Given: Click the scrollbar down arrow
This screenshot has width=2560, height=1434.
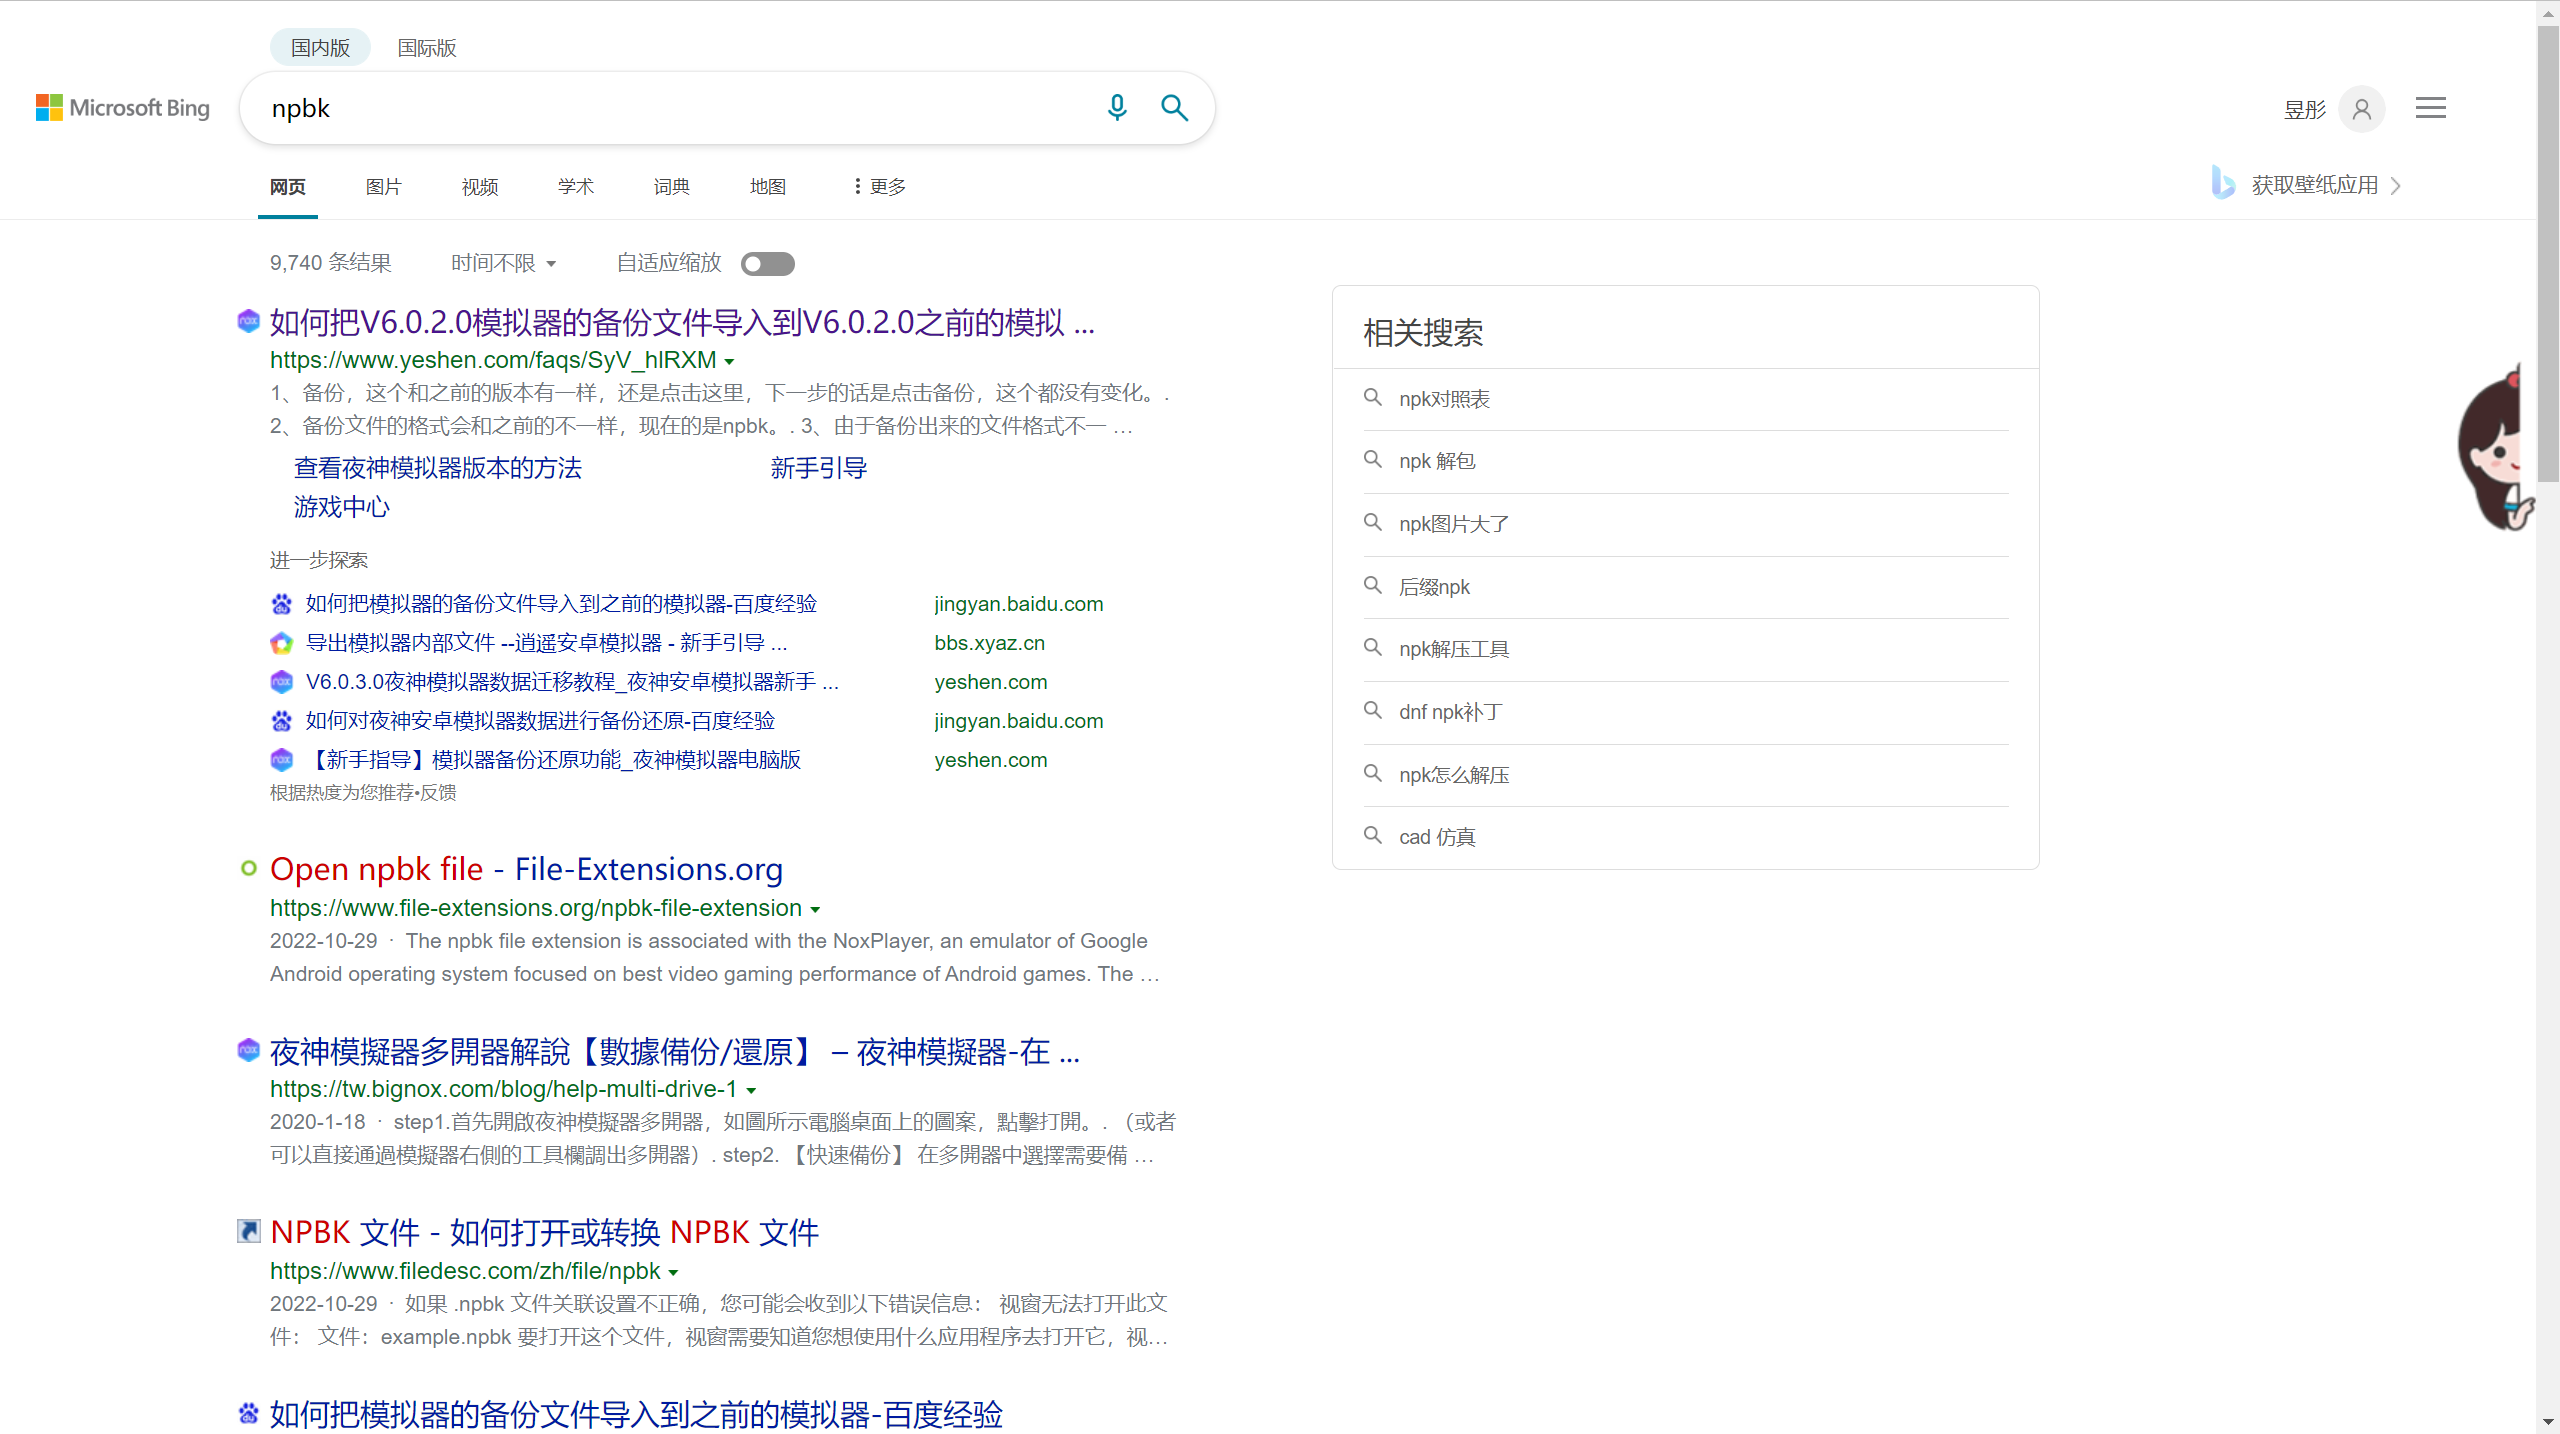Looking at the screenshot, I should [x=2547, y=1422].
